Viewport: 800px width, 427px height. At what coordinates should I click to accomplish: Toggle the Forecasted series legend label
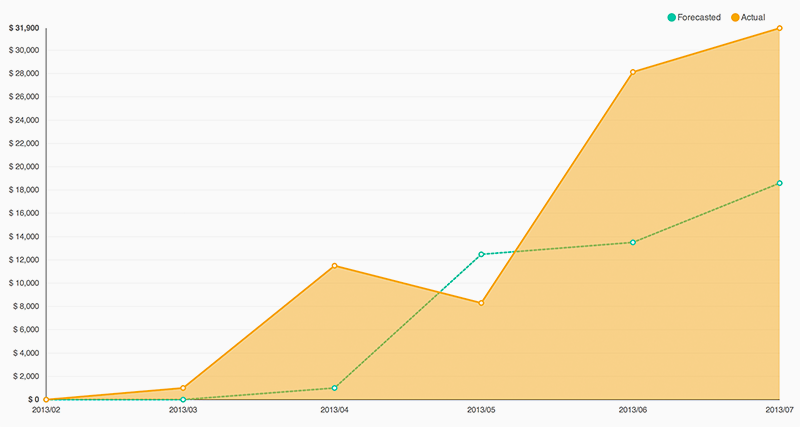[699, 17]
